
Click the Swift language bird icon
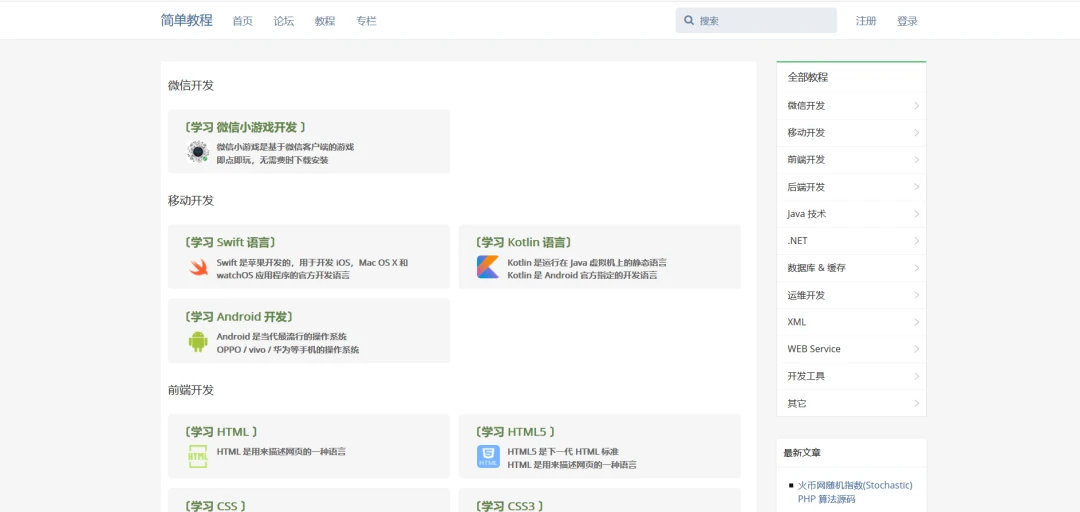click(x=198, y=268)
